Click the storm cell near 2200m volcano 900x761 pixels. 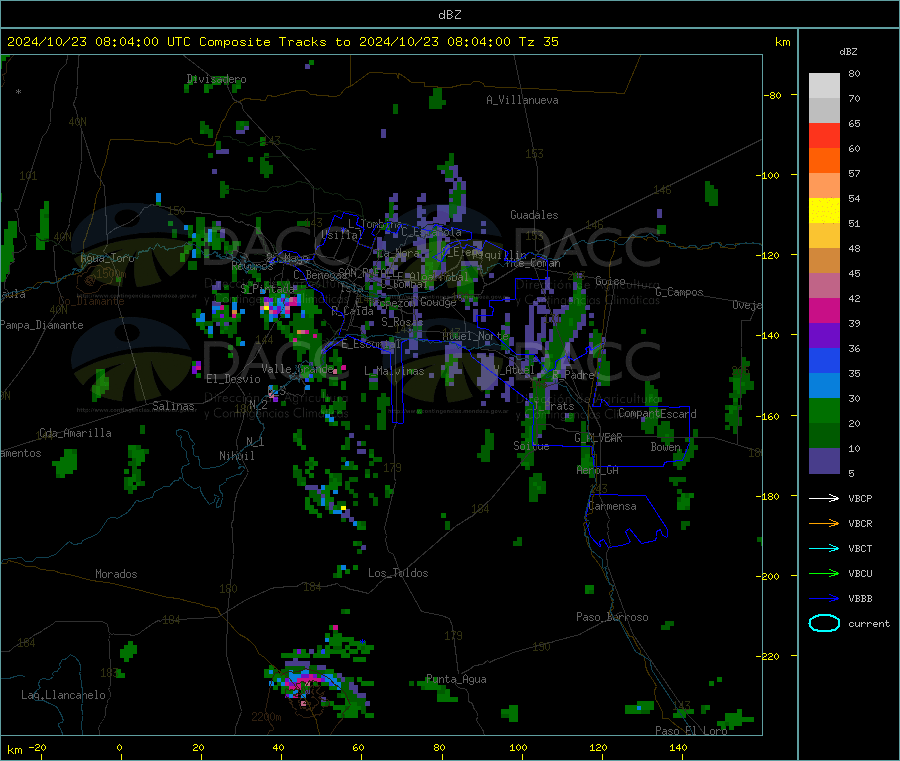(x=304, y=682)
